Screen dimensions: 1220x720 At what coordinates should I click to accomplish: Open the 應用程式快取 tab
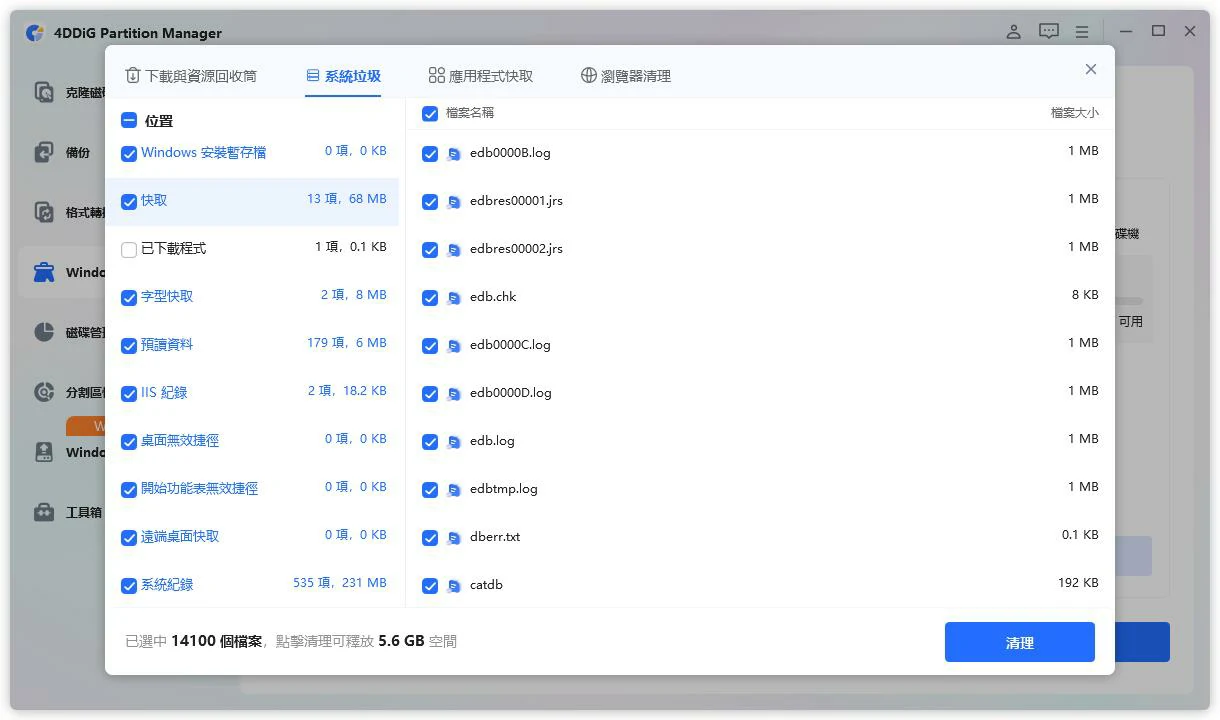tap(481, 76)
